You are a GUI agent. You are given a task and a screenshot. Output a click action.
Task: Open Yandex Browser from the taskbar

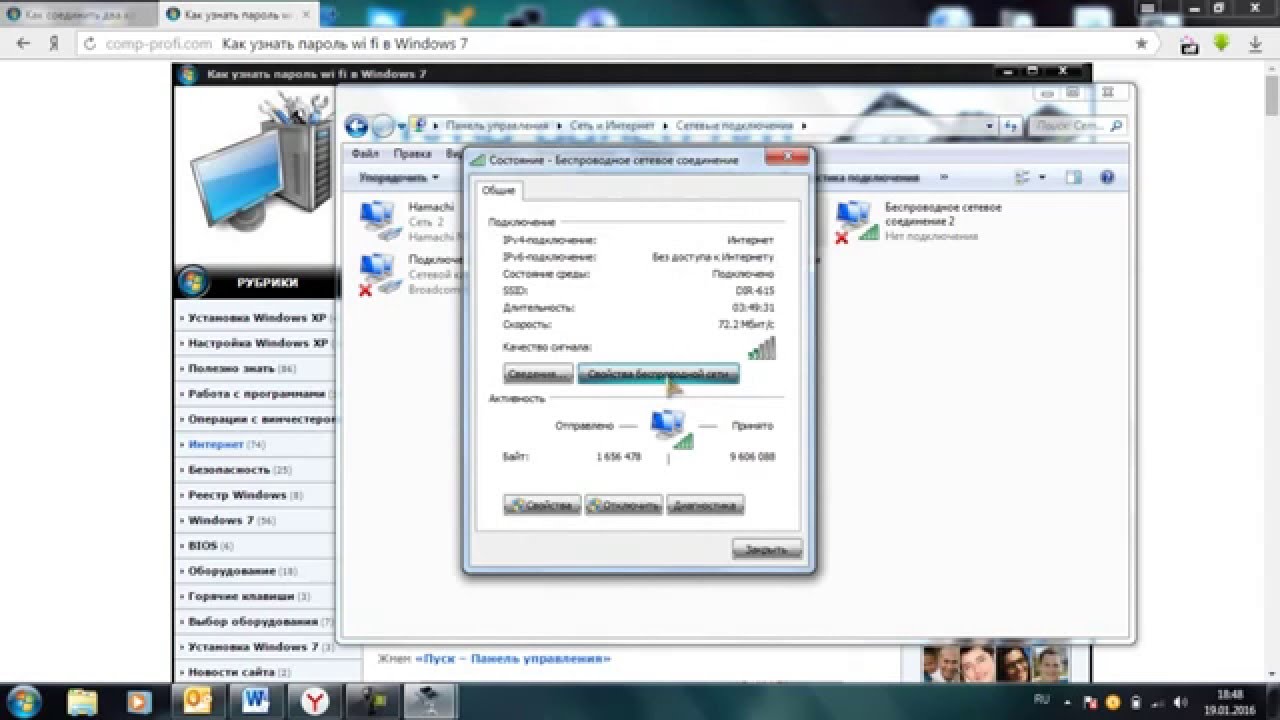pos(315,700)
